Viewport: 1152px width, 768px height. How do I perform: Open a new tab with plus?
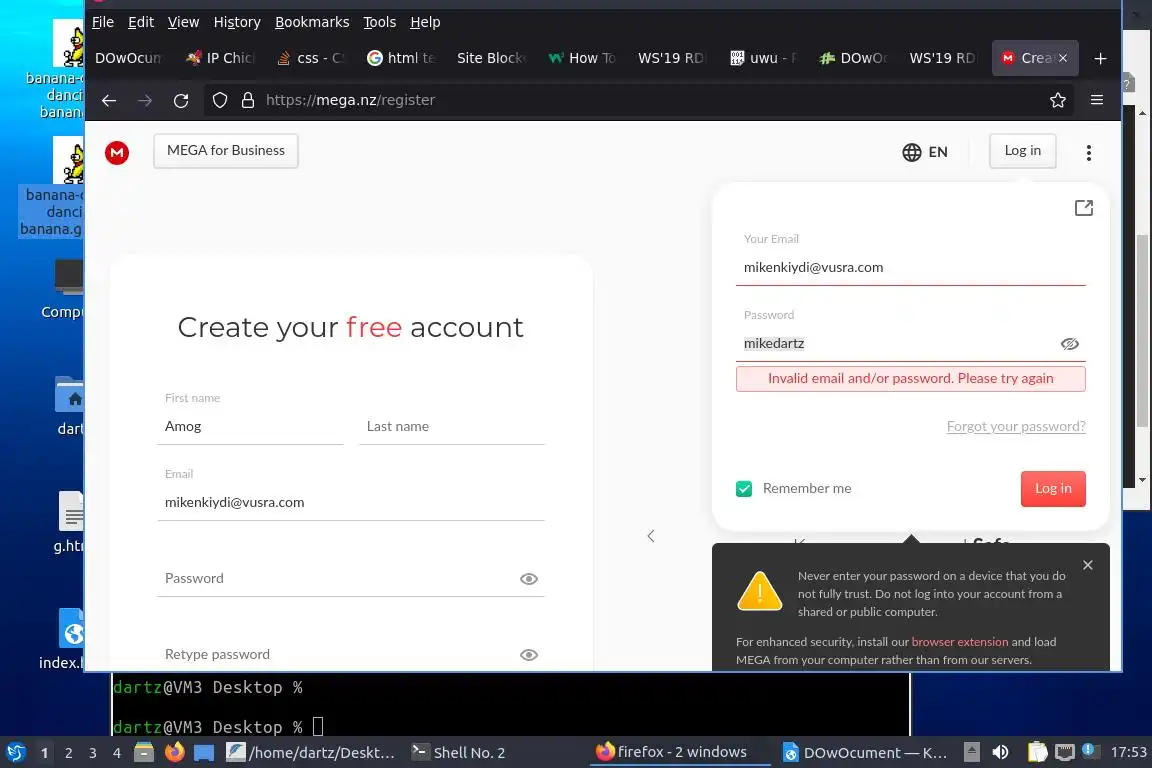[x=1100, y=58]
